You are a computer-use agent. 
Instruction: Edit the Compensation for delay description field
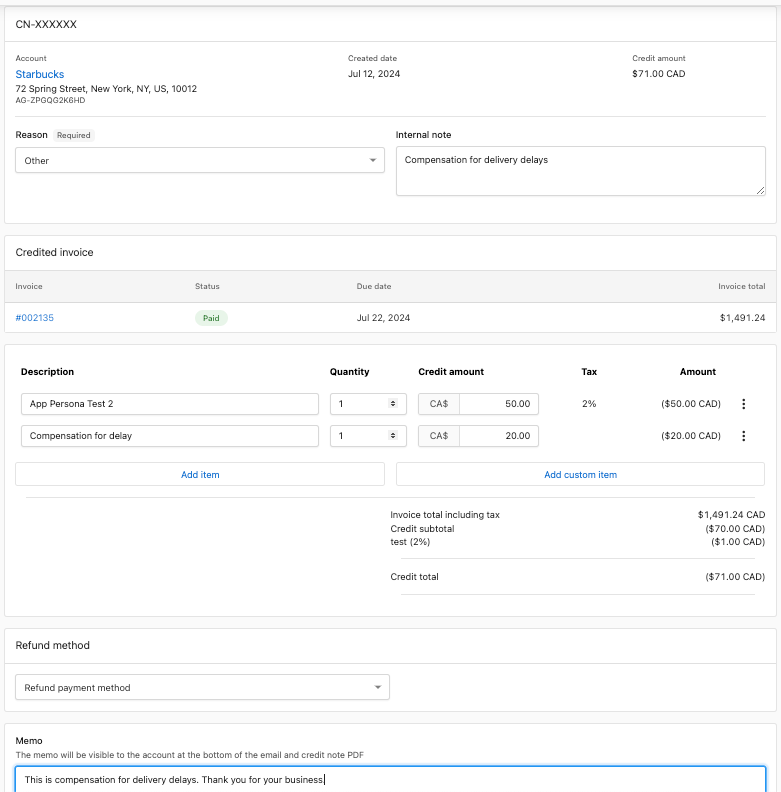point(170,436)
